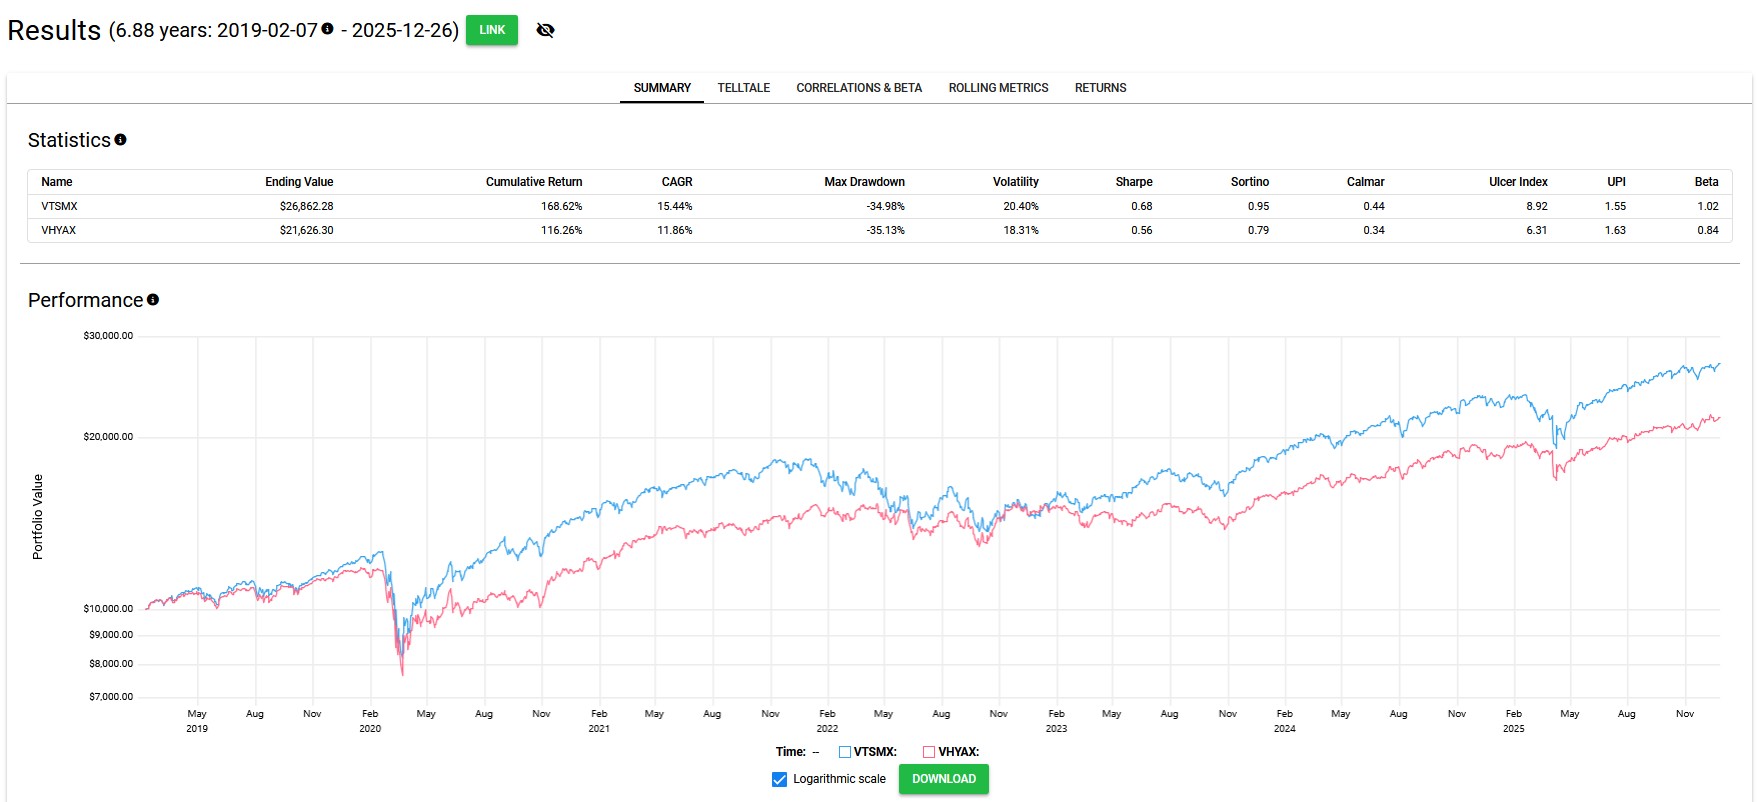Click the Statistics info icon
Screen dimensions: 1757x802
(120, 140)
